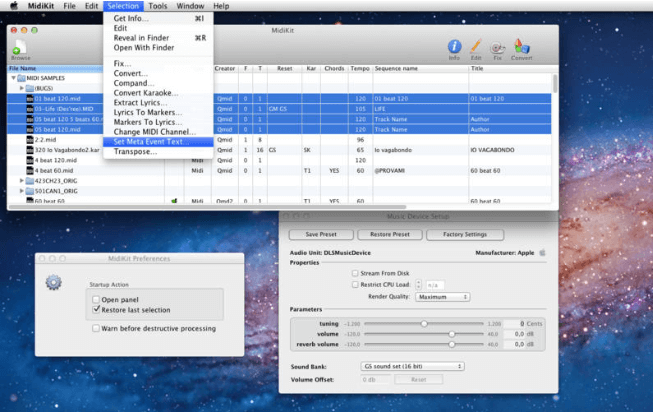The height and width of the screenshot is (413, 653).
Task: Choose Change MIDI Channel menu item
Action: [158, 132]
